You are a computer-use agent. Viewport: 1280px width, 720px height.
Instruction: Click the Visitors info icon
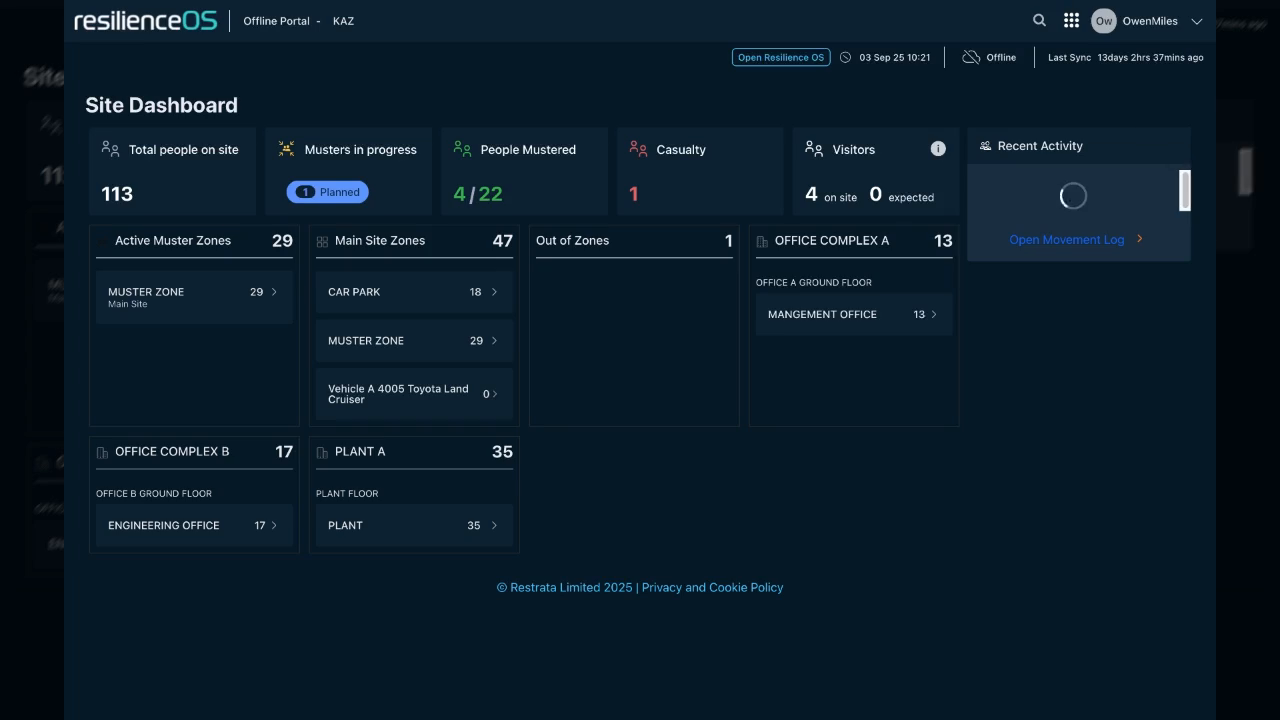pos(938,149)
